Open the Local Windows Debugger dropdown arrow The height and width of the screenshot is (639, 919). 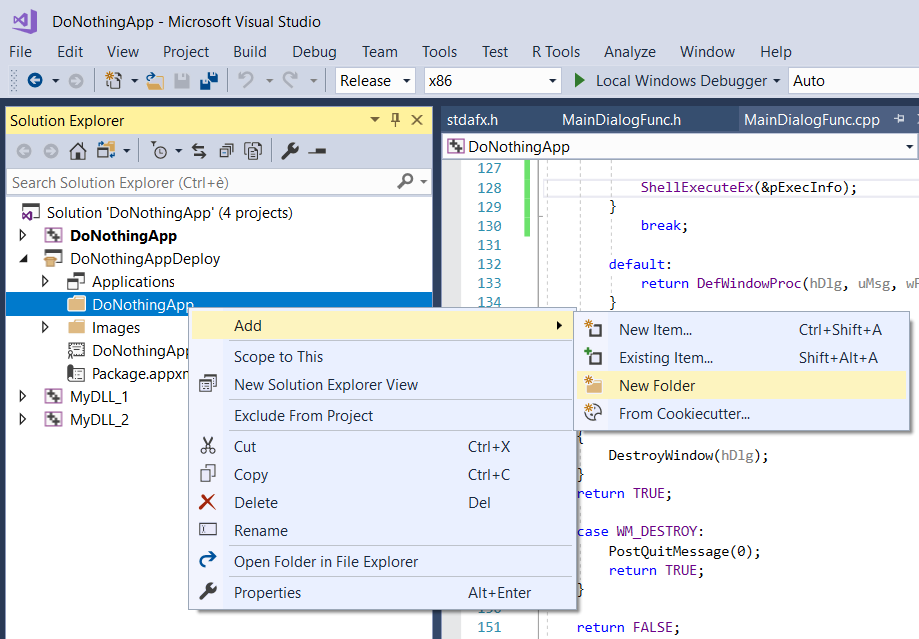pyautogui.click(x=777, y=81)
